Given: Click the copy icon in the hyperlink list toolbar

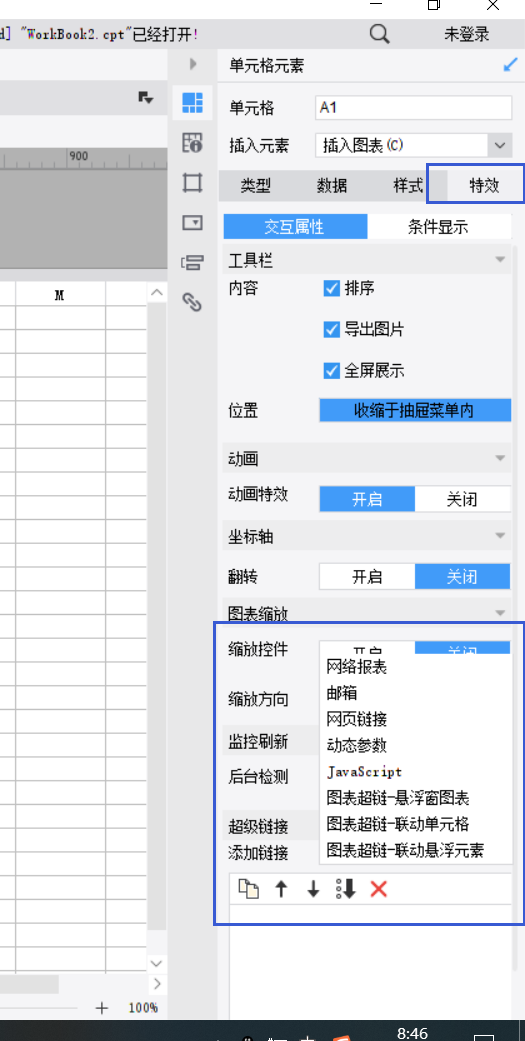Looking at the screenshot, I should tap(249, 889).
